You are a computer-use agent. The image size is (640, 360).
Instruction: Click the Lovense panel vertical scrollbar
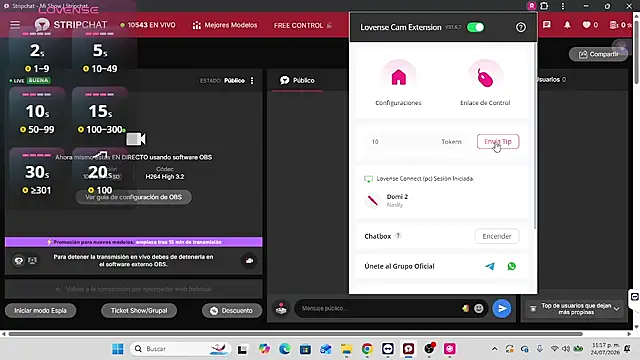(x=535, y=135)
